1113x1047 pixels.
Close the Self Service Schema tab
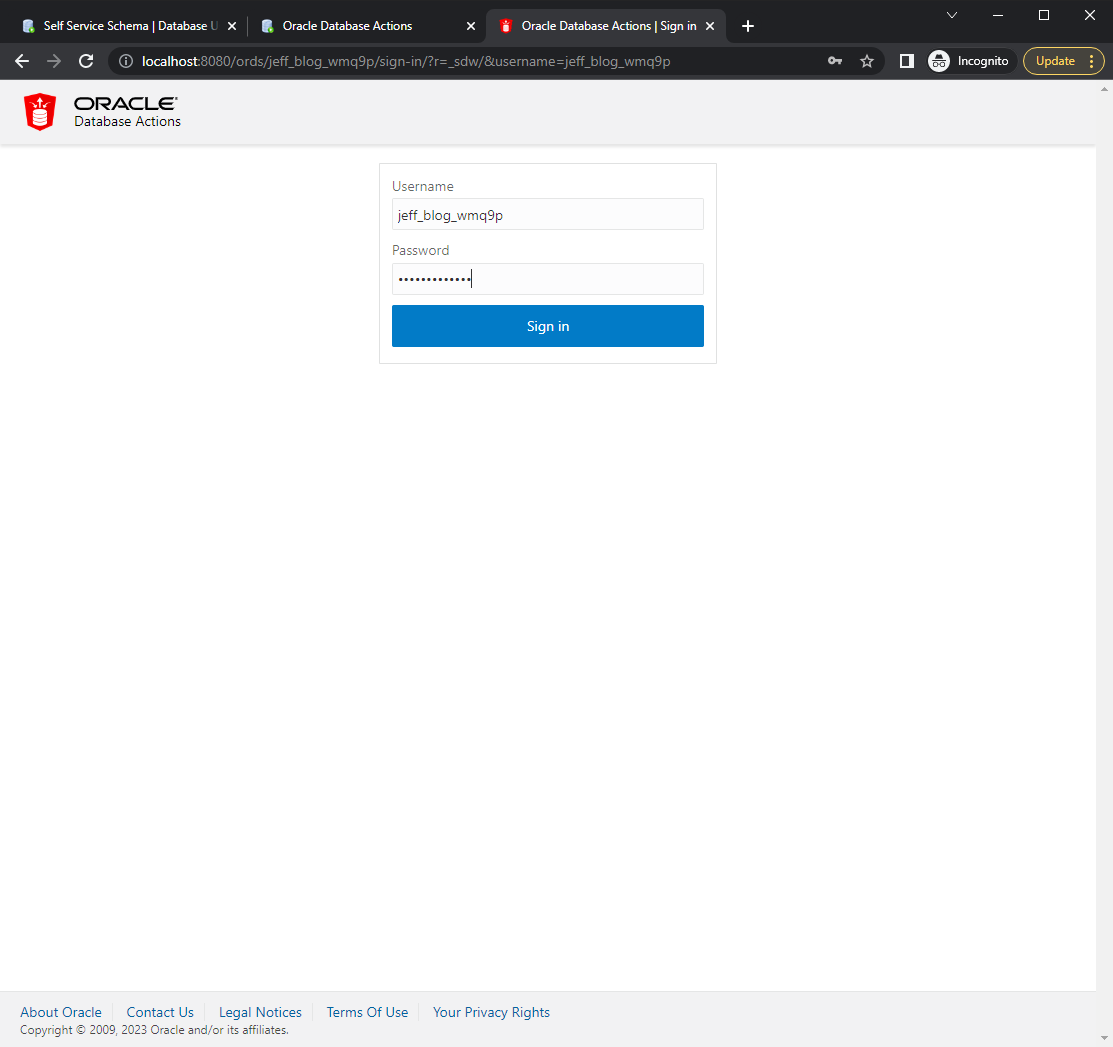pos(231,26)
